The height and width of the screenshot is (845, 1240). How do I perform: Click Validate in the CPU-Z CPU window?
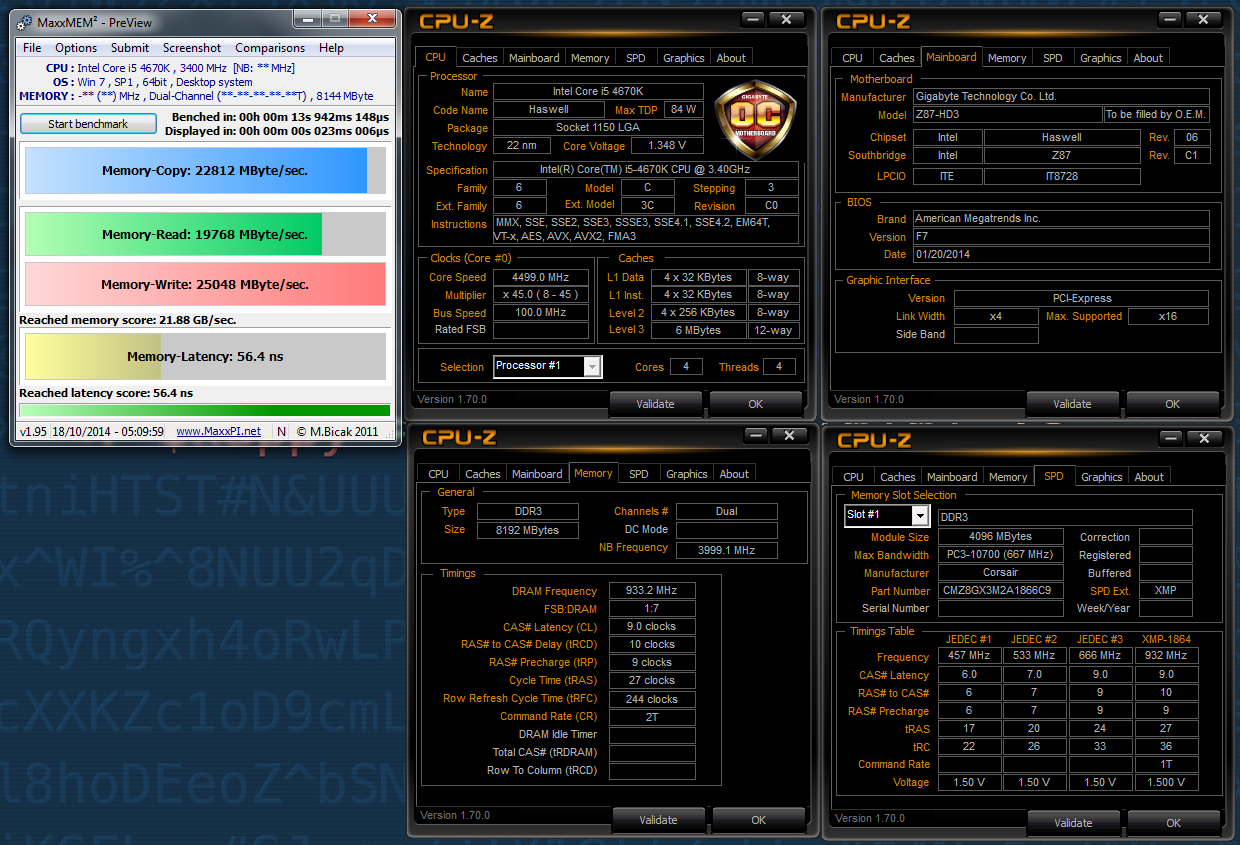tap(656, 404)
